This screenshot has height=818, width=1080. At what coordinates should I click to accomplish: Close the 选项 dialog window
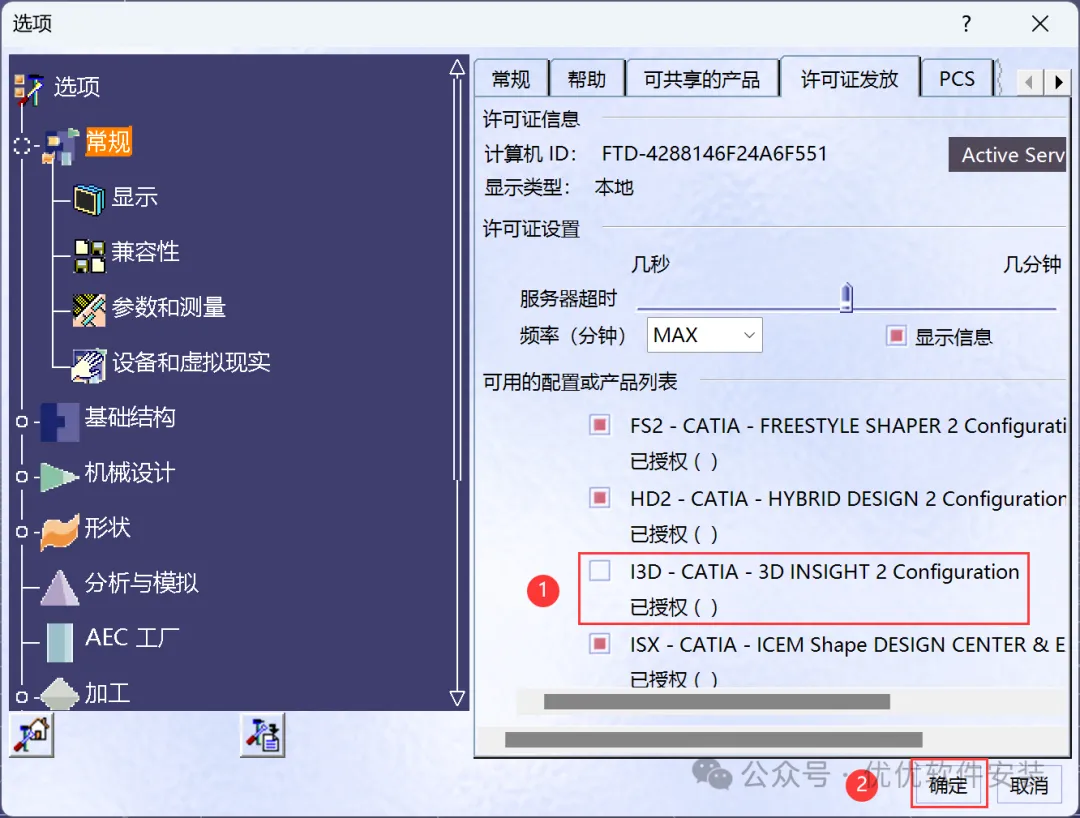[1040, 24]
